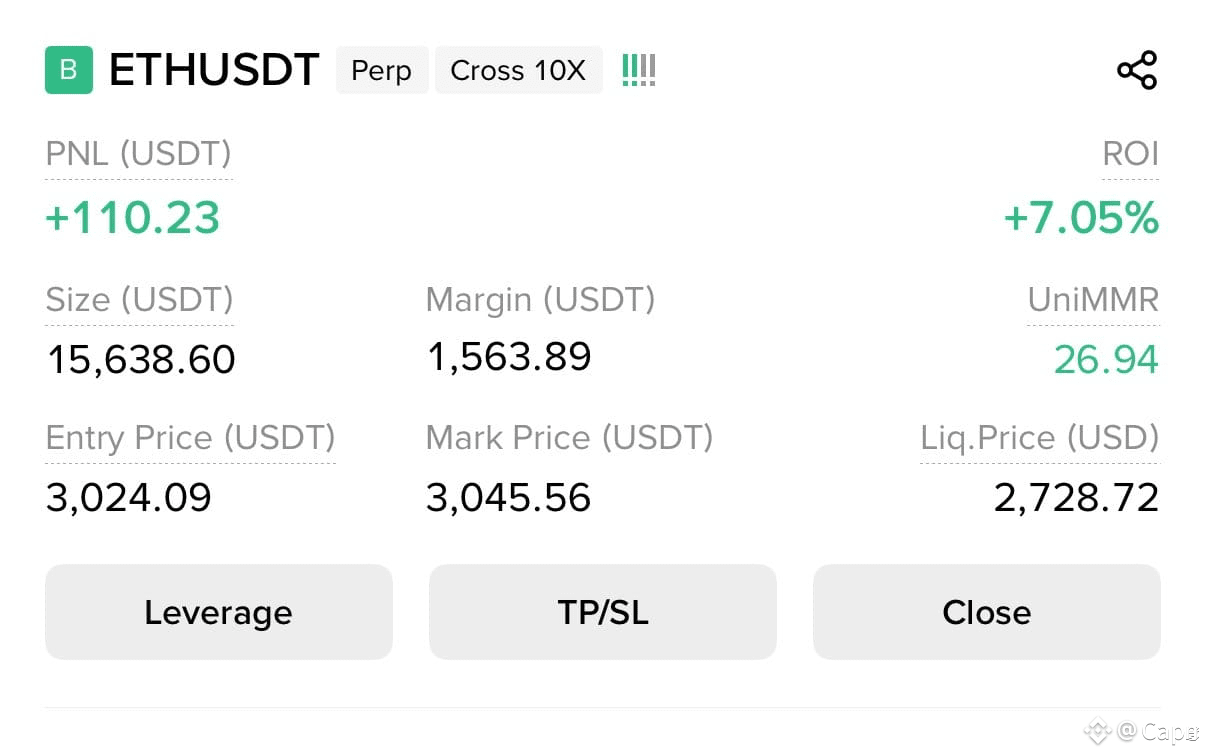Show UniMMR label explanation
1206x756 pixels.
coord(1093,299)
